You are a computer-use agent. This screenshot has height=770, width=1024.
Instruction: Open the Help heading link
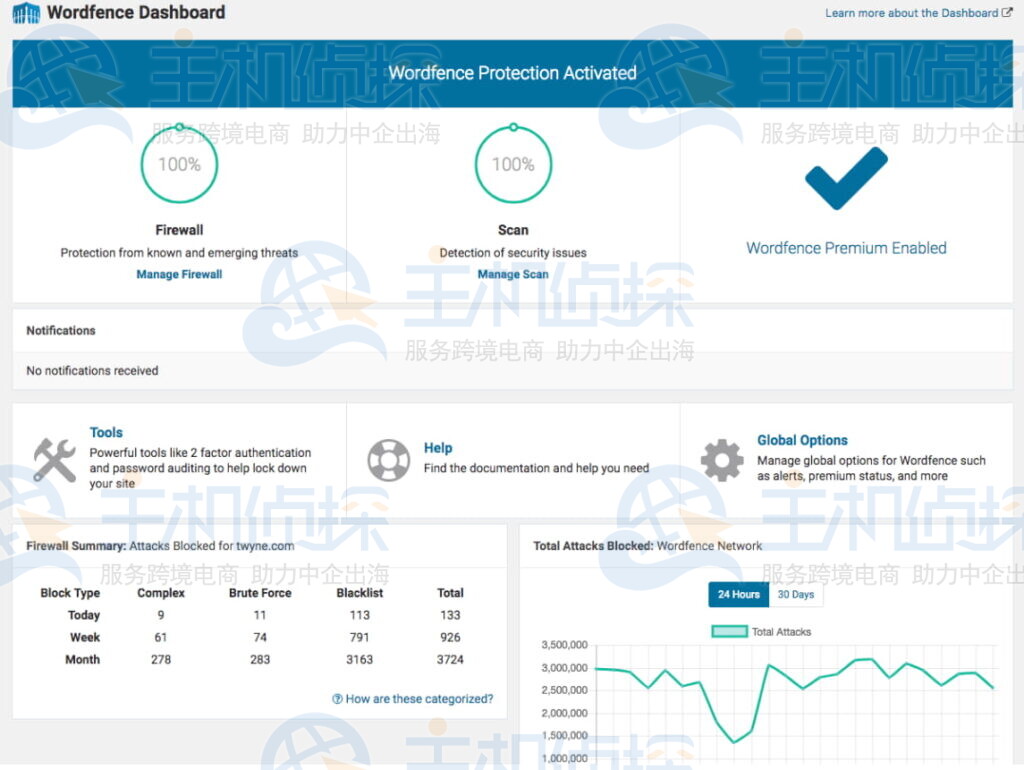(x=438, y=448)
